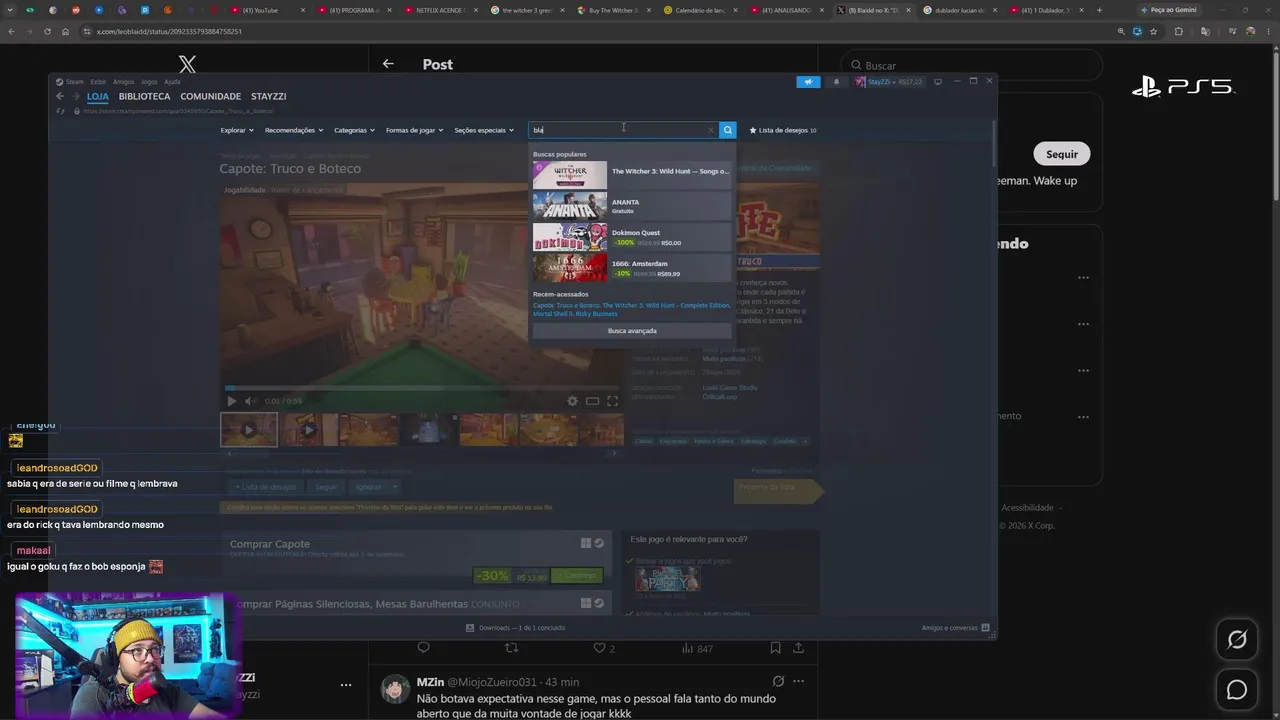Open the BIBLIOTECA tab in Steam
The width and height of the screenshot is (1280, 720).
[144, 96]
